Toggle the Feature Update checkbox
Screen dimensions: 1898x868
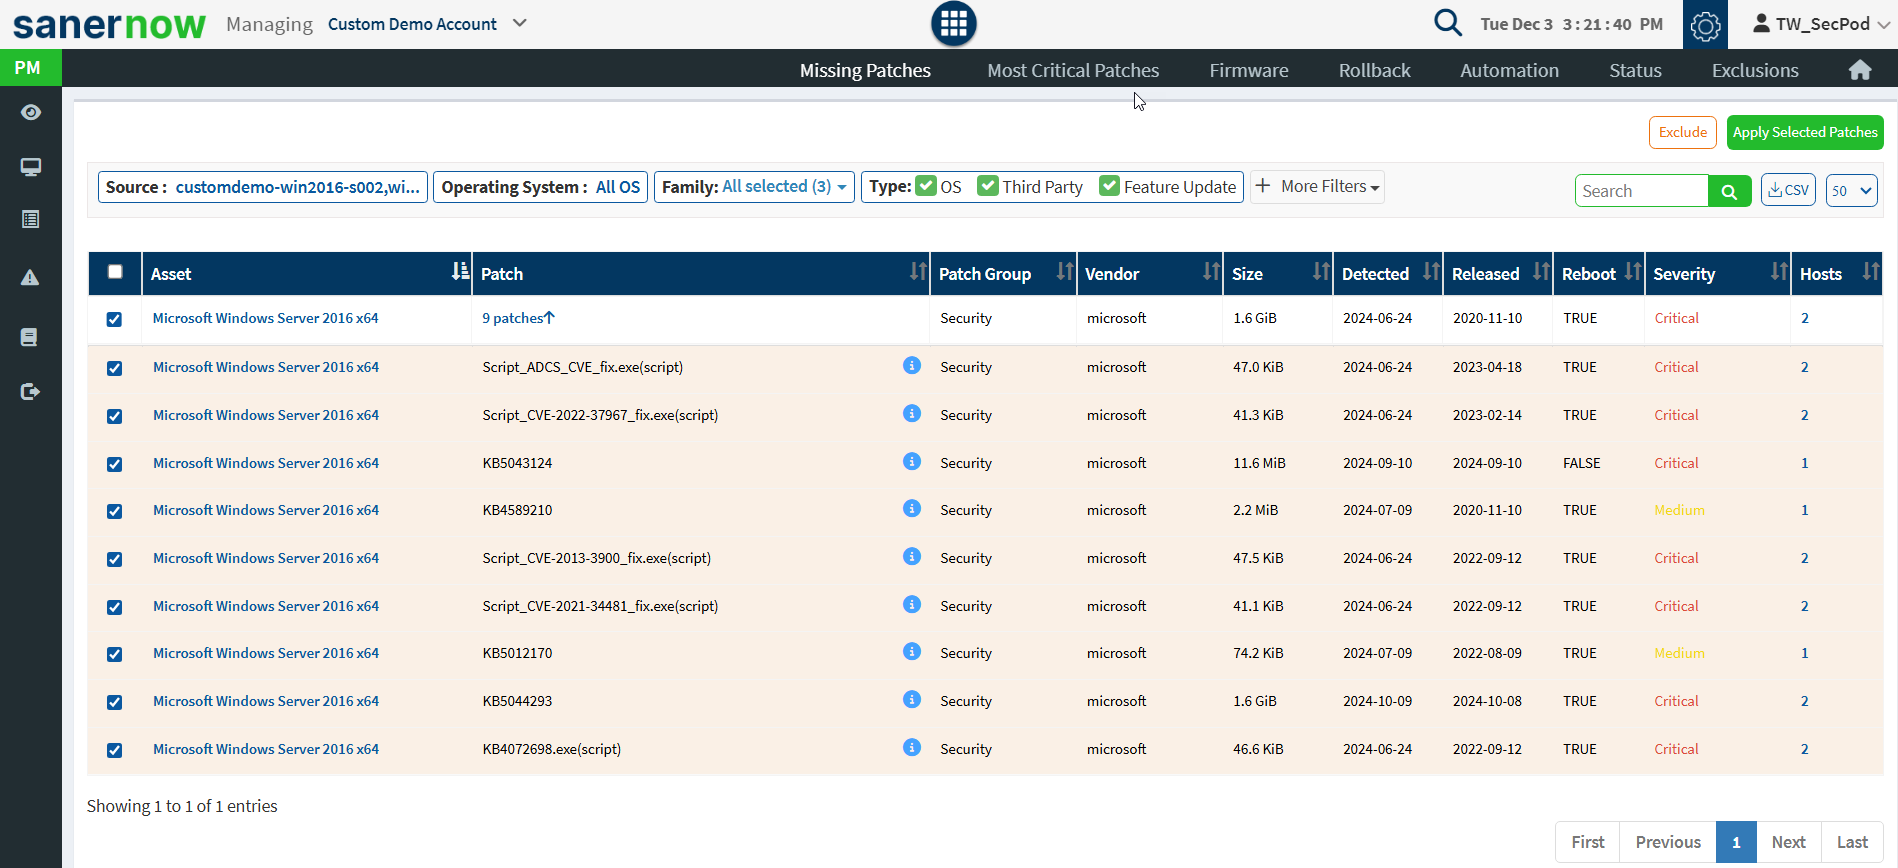(x=1109, y=186)
